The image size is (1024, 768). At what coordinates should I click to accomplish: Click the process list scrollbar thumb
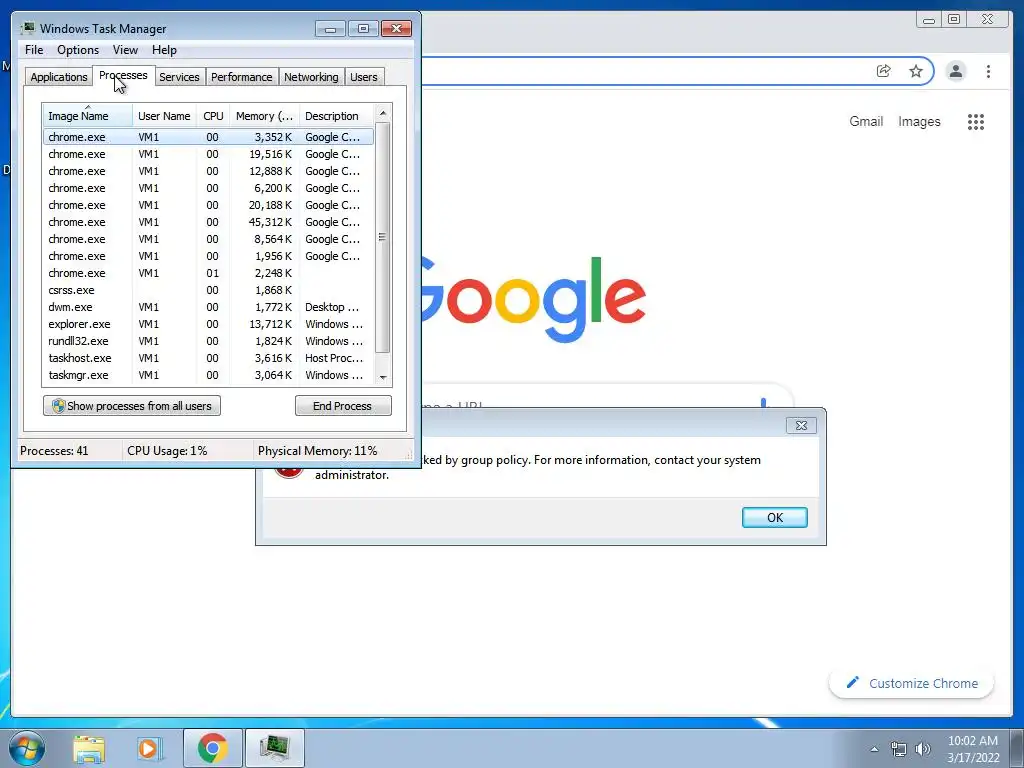point(383,237)
